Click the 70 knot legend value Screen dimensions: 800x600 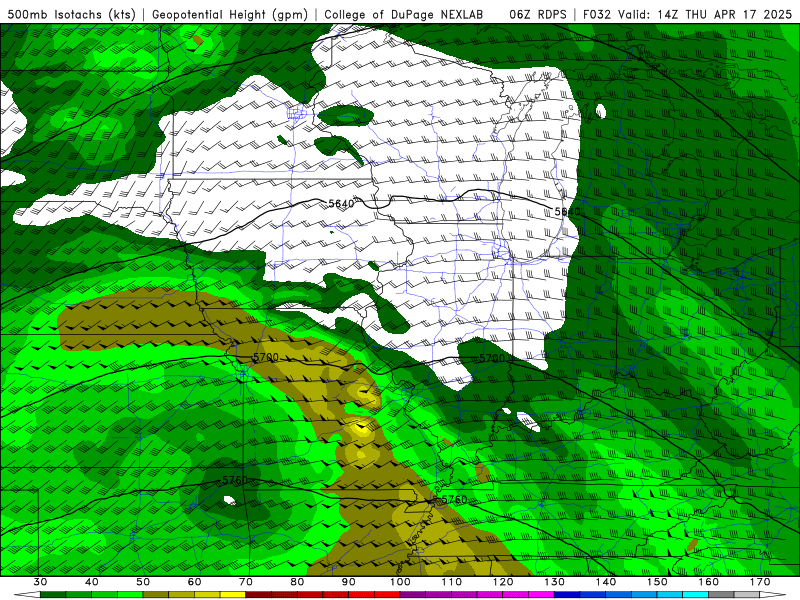[x=246, y=582]
